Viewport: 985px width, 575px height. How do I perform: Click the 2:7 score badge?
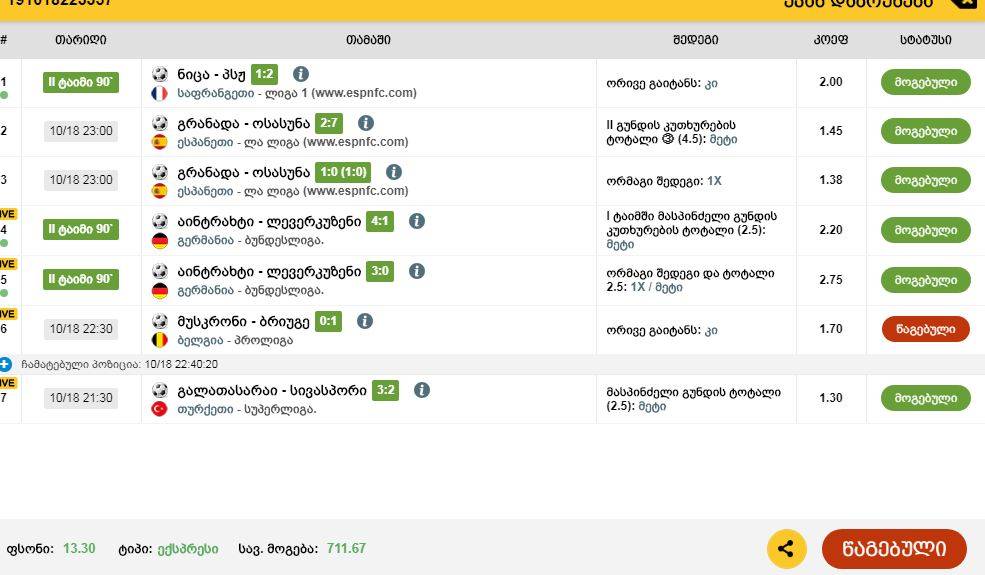(x=329, y=123)
